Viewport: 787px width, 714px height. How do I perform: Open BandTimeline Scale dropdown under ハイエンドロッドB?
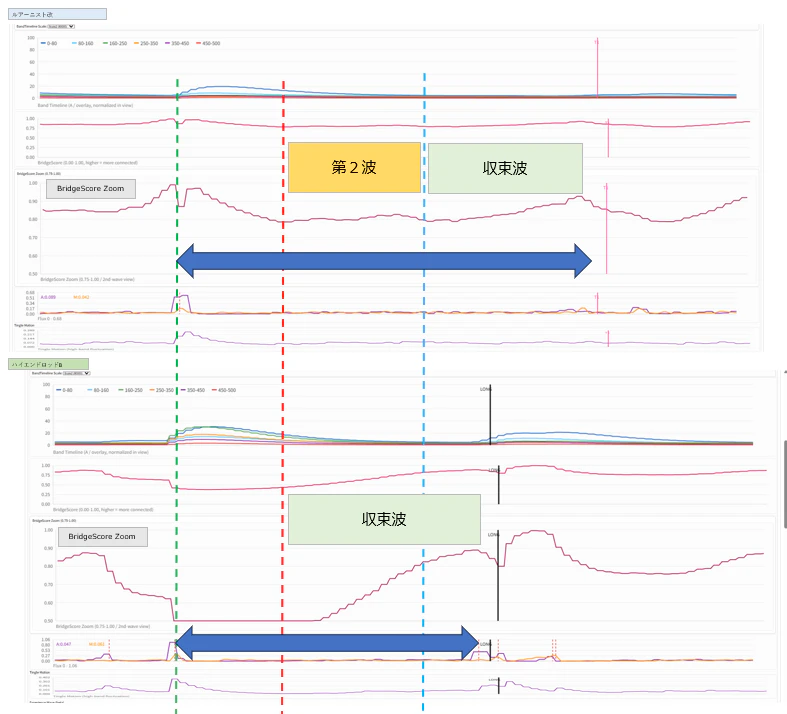pos(76,373)
